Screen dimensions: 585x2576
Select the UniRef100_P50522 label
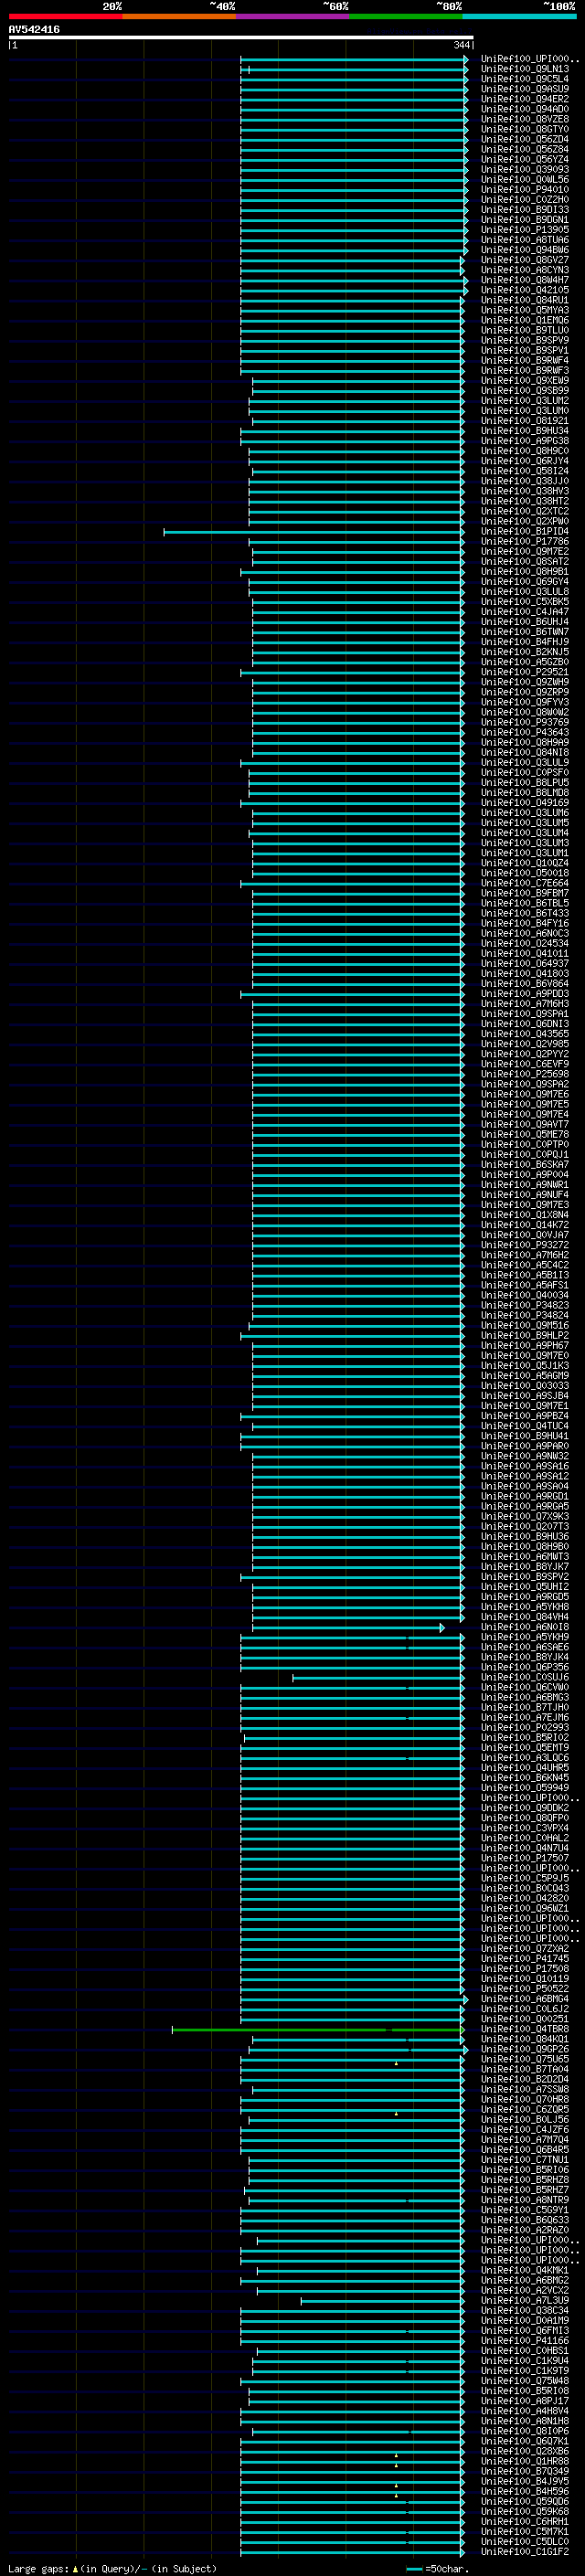(524, 1989)
